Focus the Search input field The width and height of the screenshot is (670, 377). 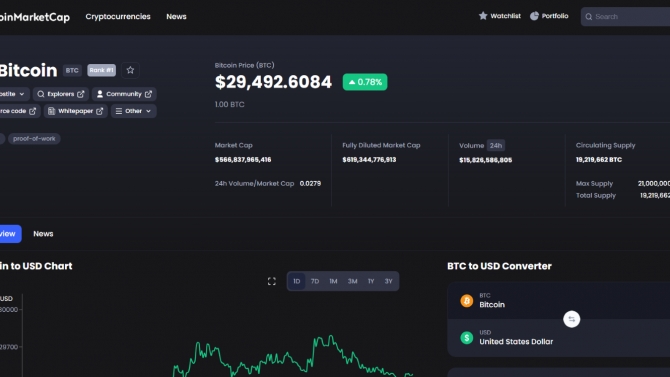(626, 17)
